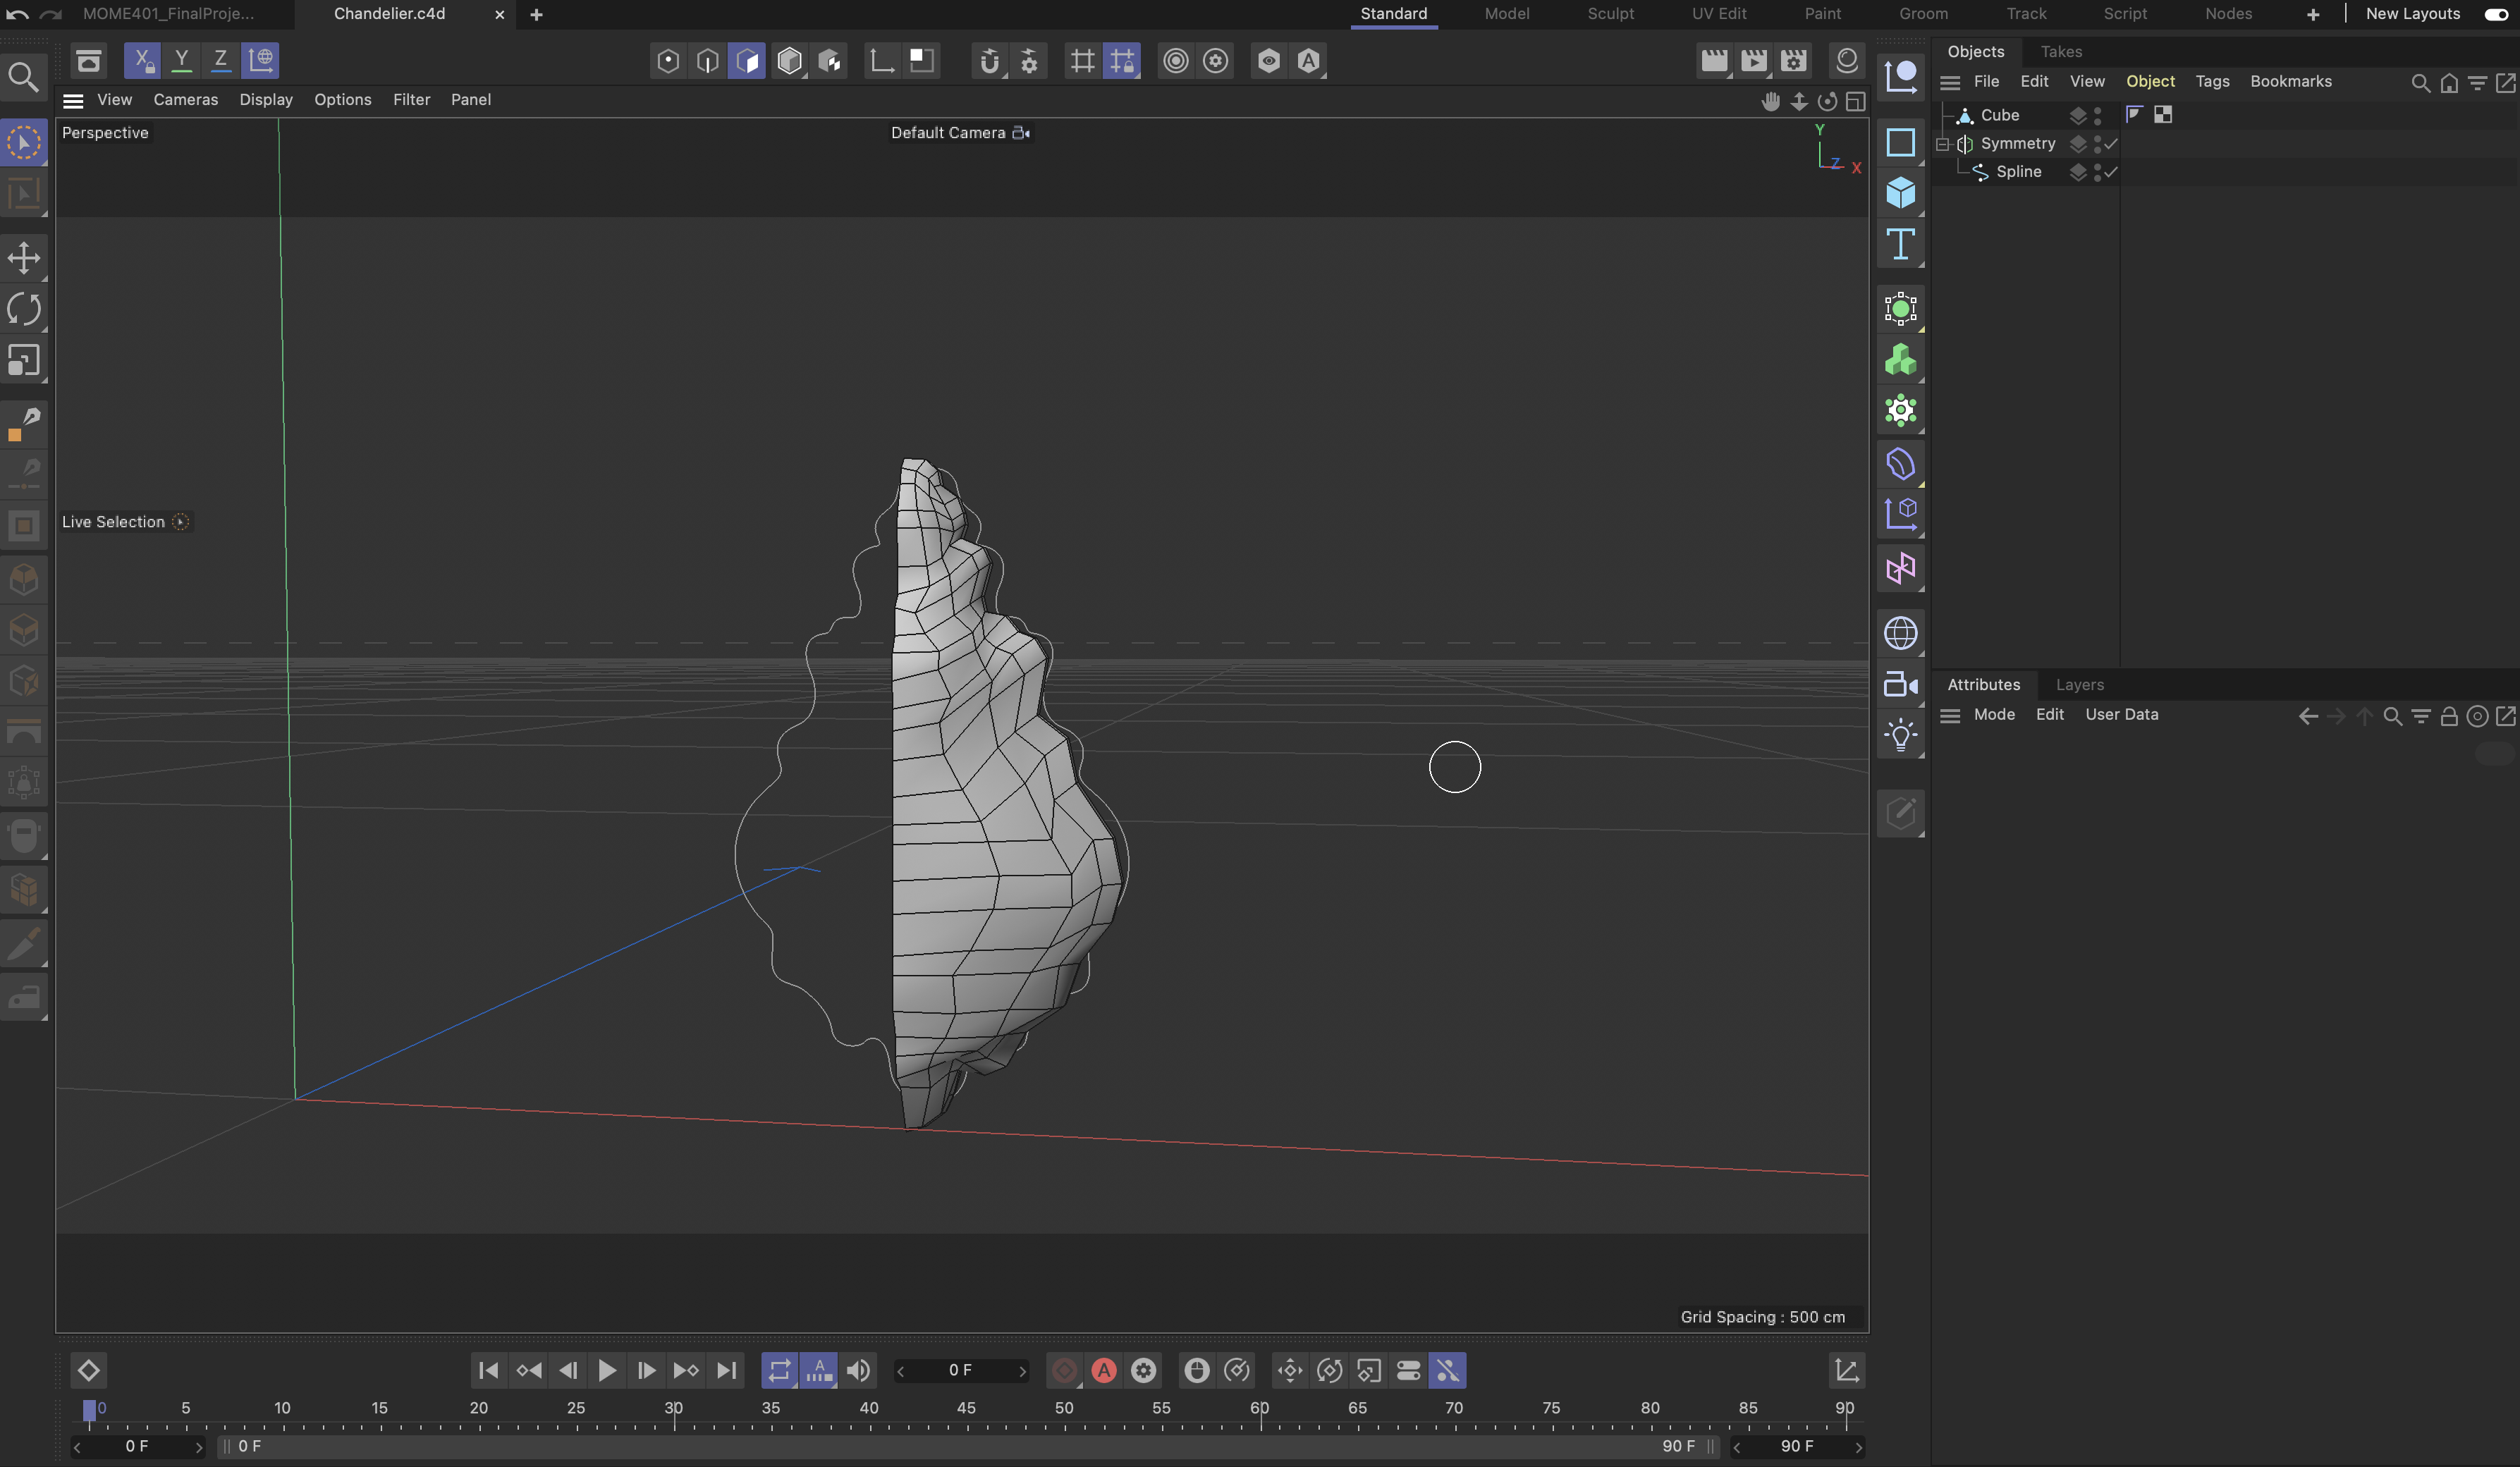
Task: Click the Text spline tool icon
Action: pyautogui.click(x=1900, y=244)
